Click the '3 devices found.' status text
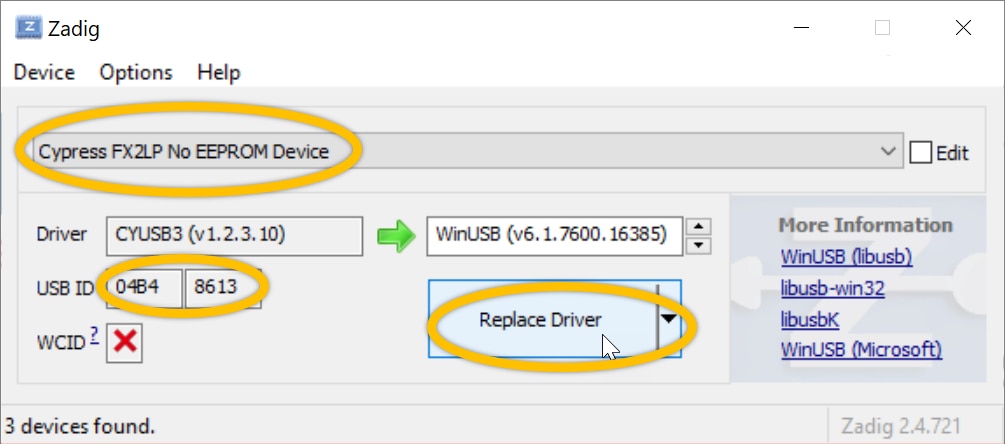This screenshot has height=444, width=1005. 79,425
